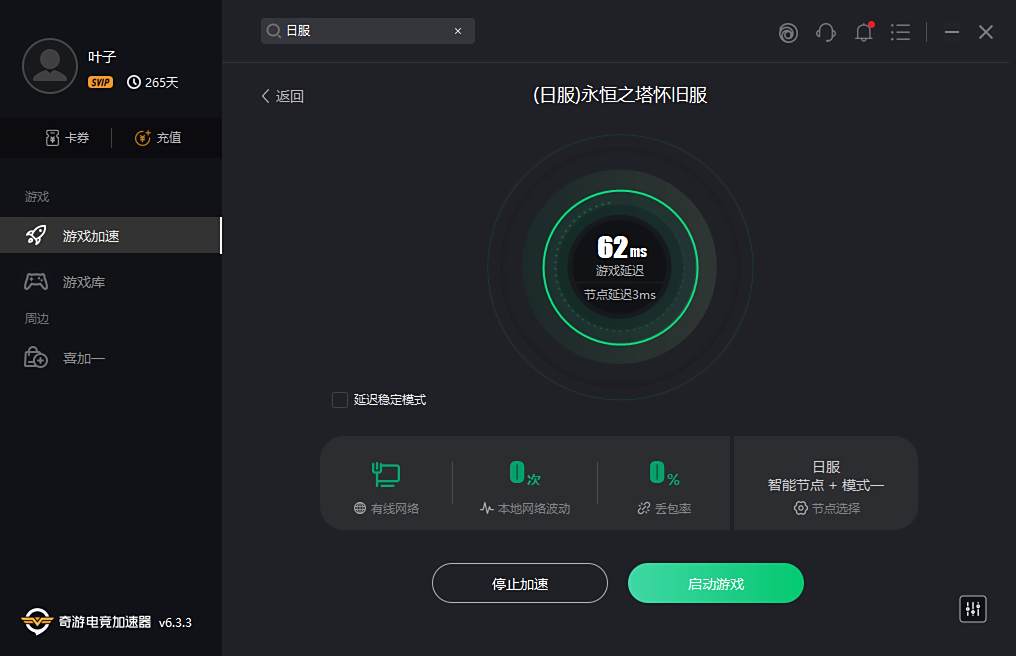
Task: Open the notifications bell
Action: pos(863,32)
